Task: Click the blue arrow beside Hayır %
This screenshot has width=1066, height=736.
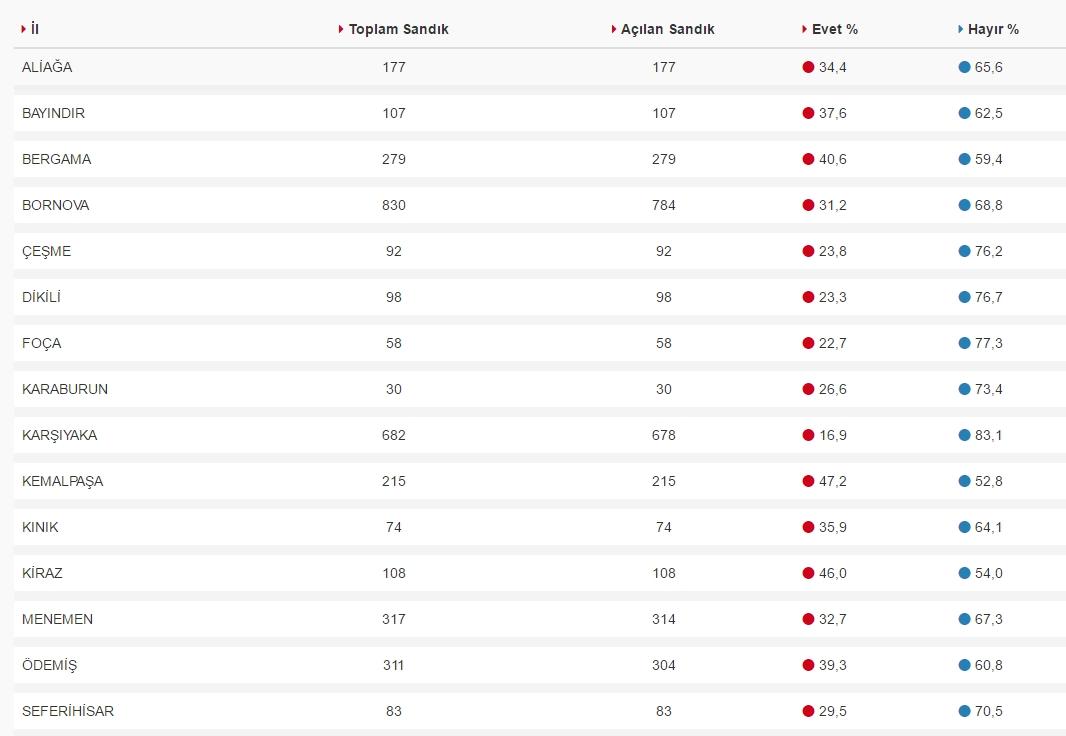Action: (960, 29)
